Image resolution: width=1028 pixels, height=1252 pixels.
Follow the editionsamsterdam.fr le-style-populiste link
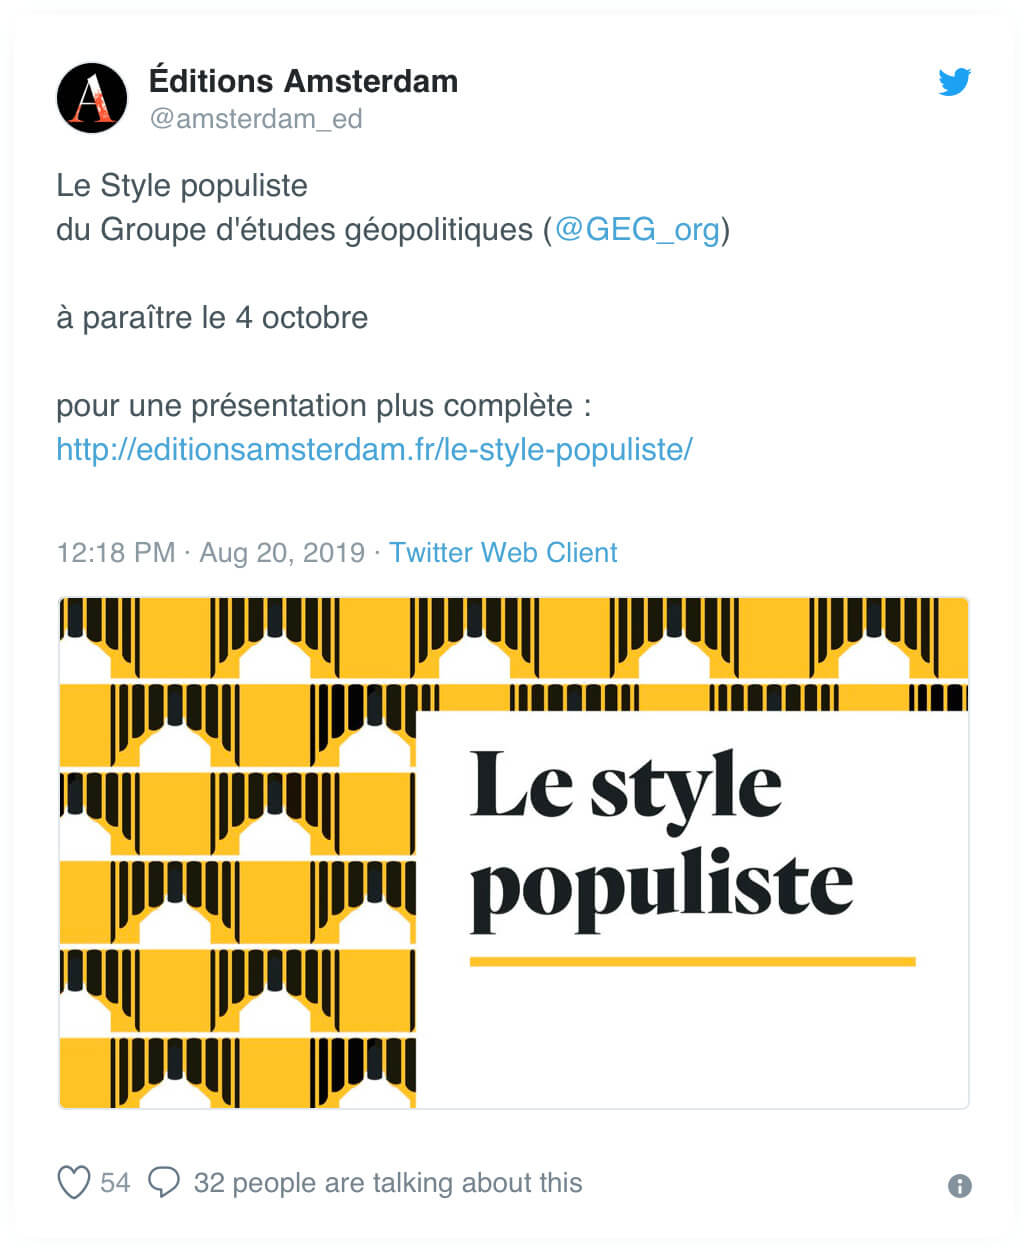click(374, 450)
